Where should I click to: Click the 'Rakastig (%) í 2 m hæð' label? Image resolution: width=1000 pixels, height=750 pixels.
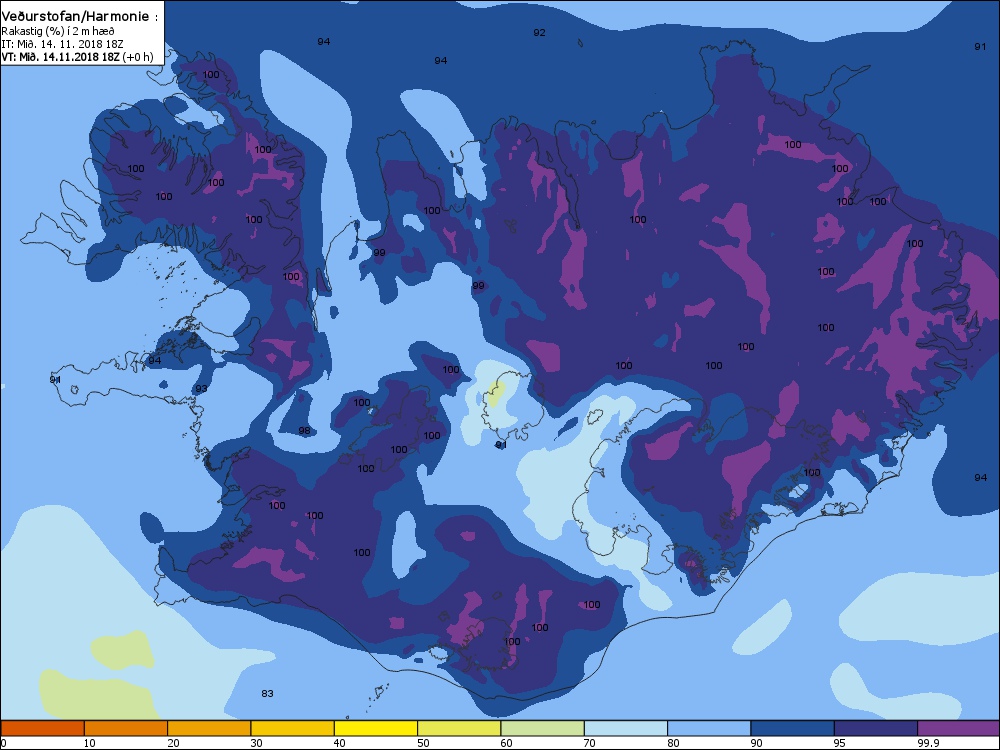[x=58, y=31]
